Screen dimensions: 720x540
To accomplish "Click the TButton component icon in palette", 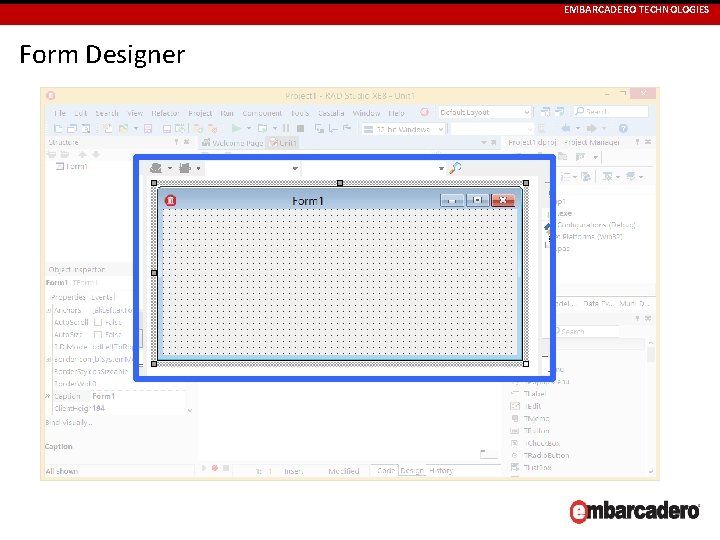I will (515, 431).
